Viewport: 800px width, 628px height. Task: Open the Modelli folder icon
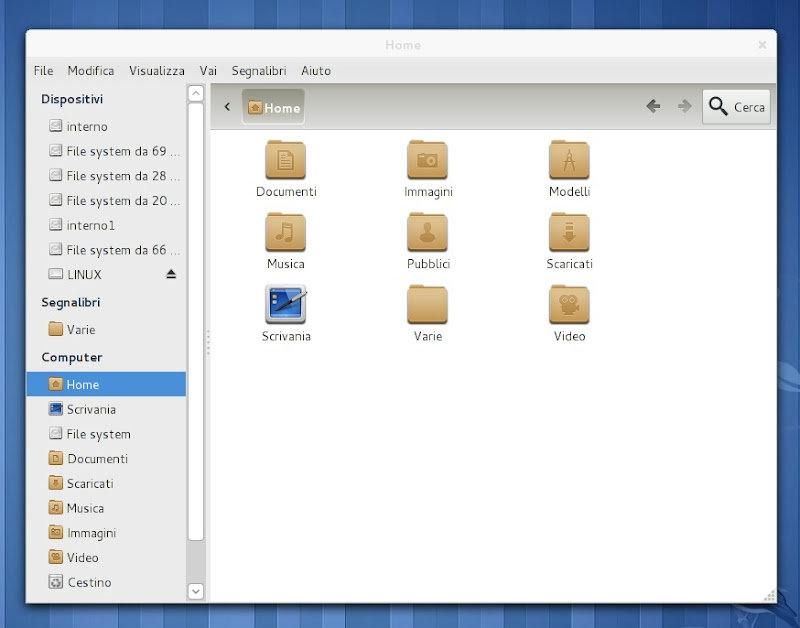coord(569,160)
